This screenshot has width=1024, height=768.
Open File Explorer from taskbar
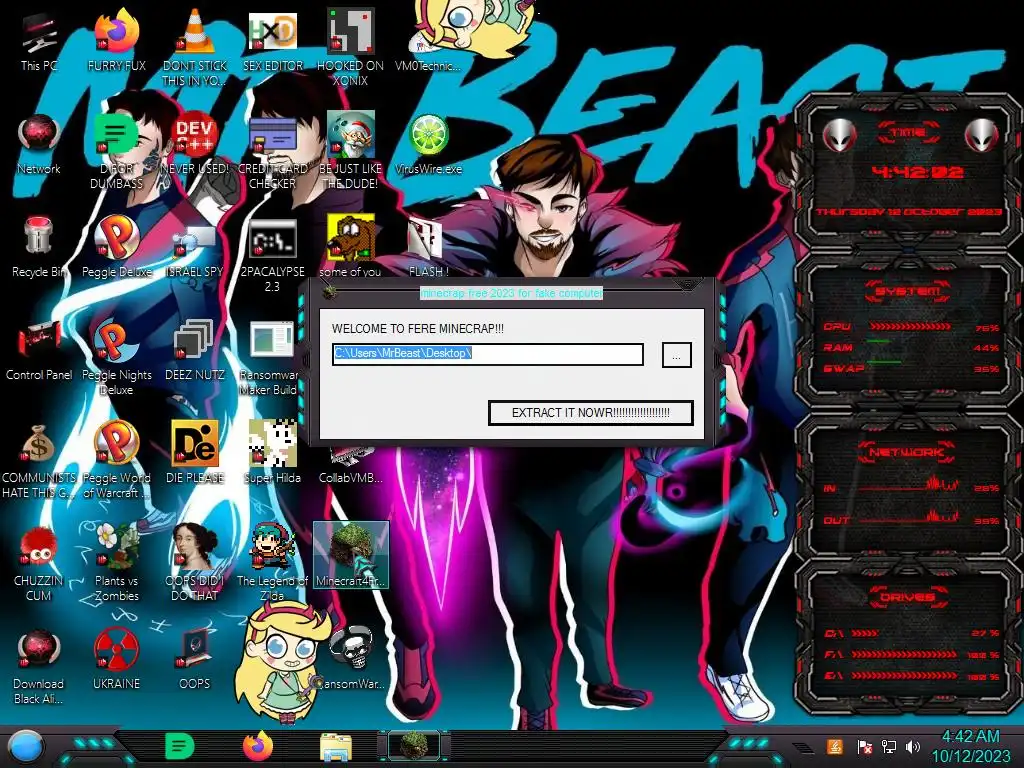(x=336, y=747)
